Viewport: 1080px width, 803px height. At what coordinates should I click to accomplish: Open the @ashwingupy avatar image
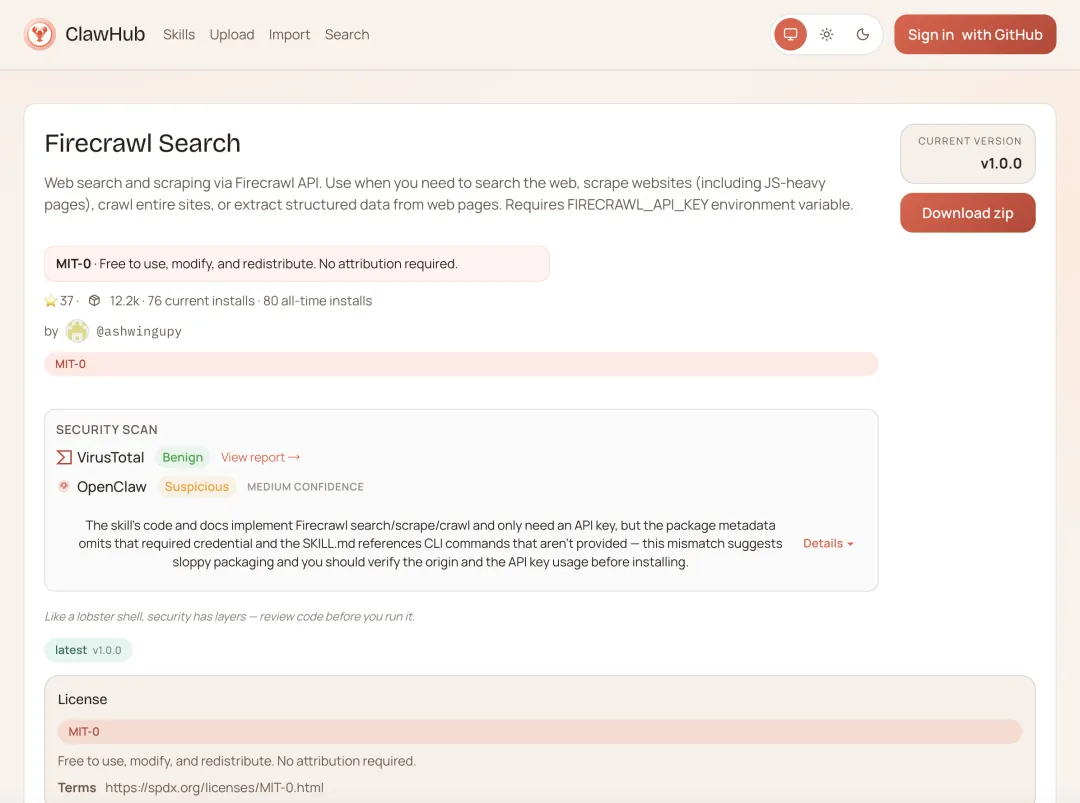77,331
